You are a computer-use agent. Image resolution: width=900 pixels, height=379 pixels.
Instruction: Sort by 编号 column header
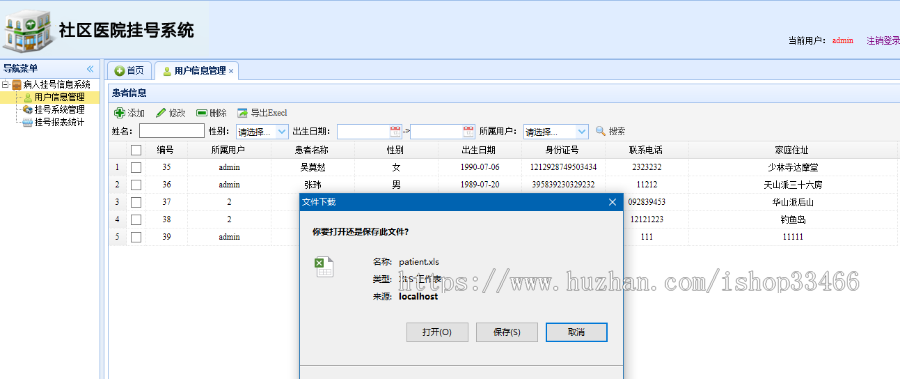166,150
